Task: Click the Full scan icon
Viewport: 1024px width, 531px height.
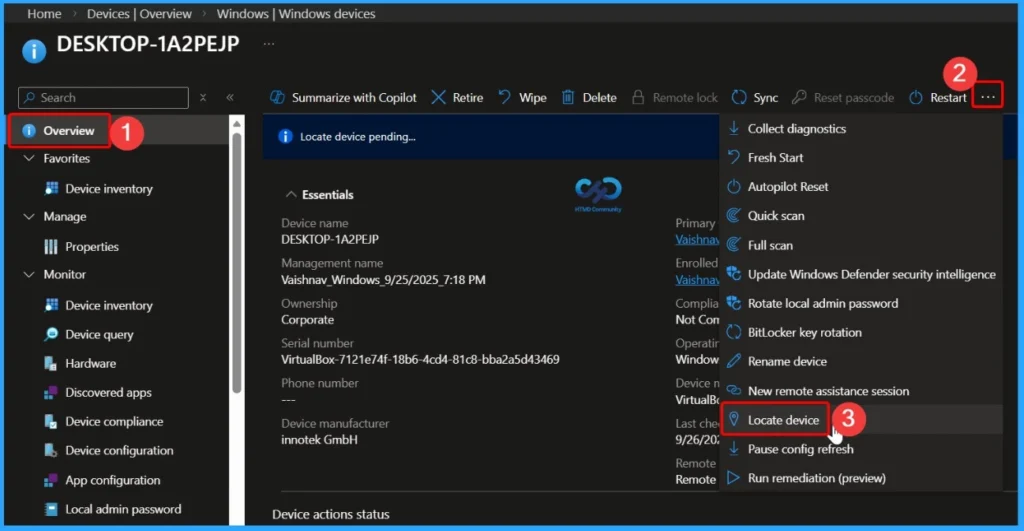Action: 734,245
